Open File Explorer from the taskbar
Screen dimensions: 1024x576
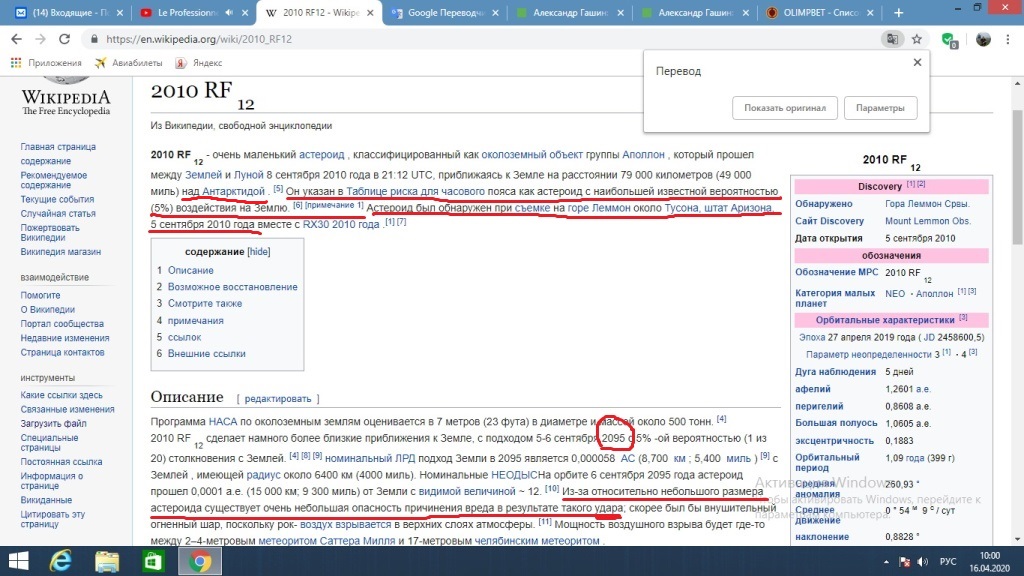coord(107,561)
